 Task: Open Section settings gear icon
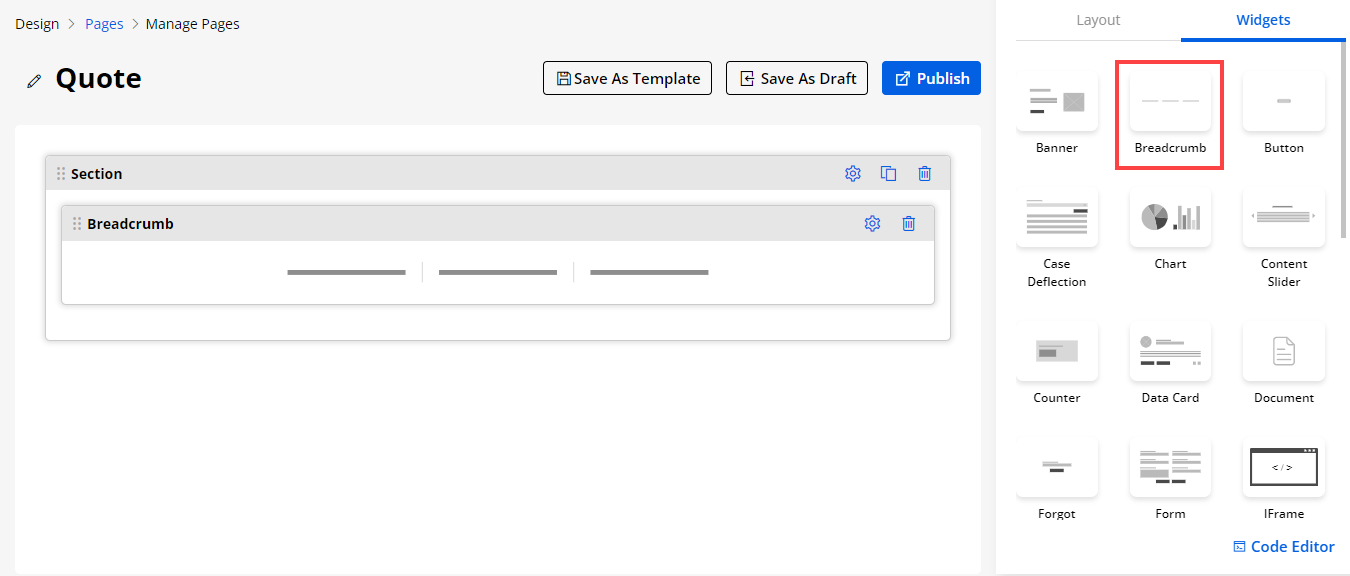(x=853, y=174)
